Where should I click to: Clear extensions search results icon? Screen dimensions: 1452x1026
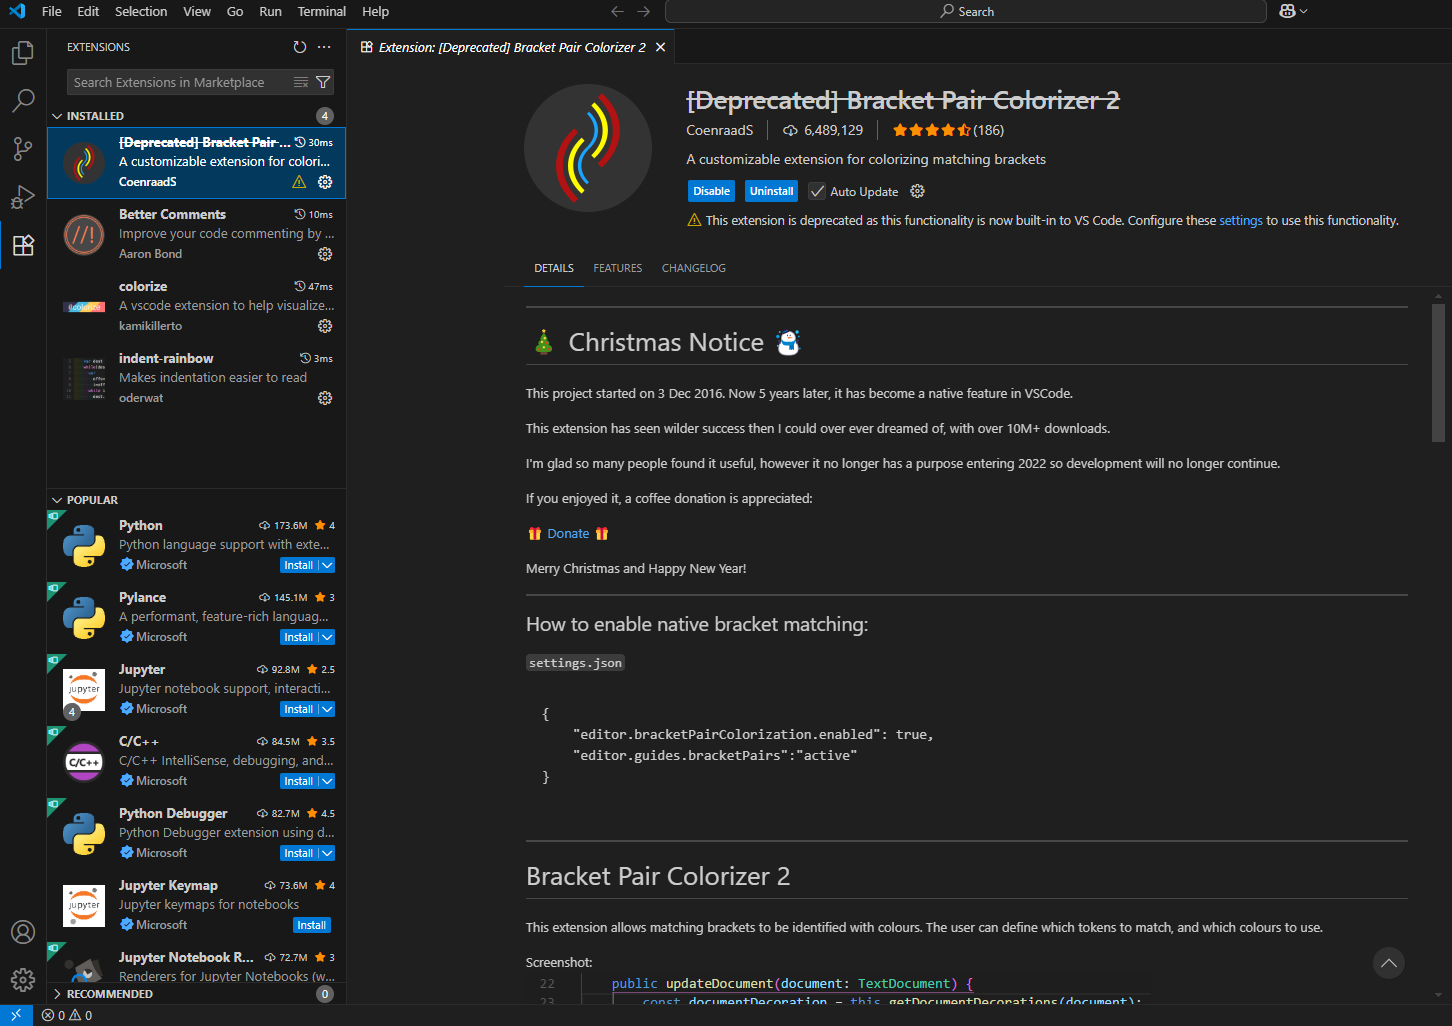(301, 82)
